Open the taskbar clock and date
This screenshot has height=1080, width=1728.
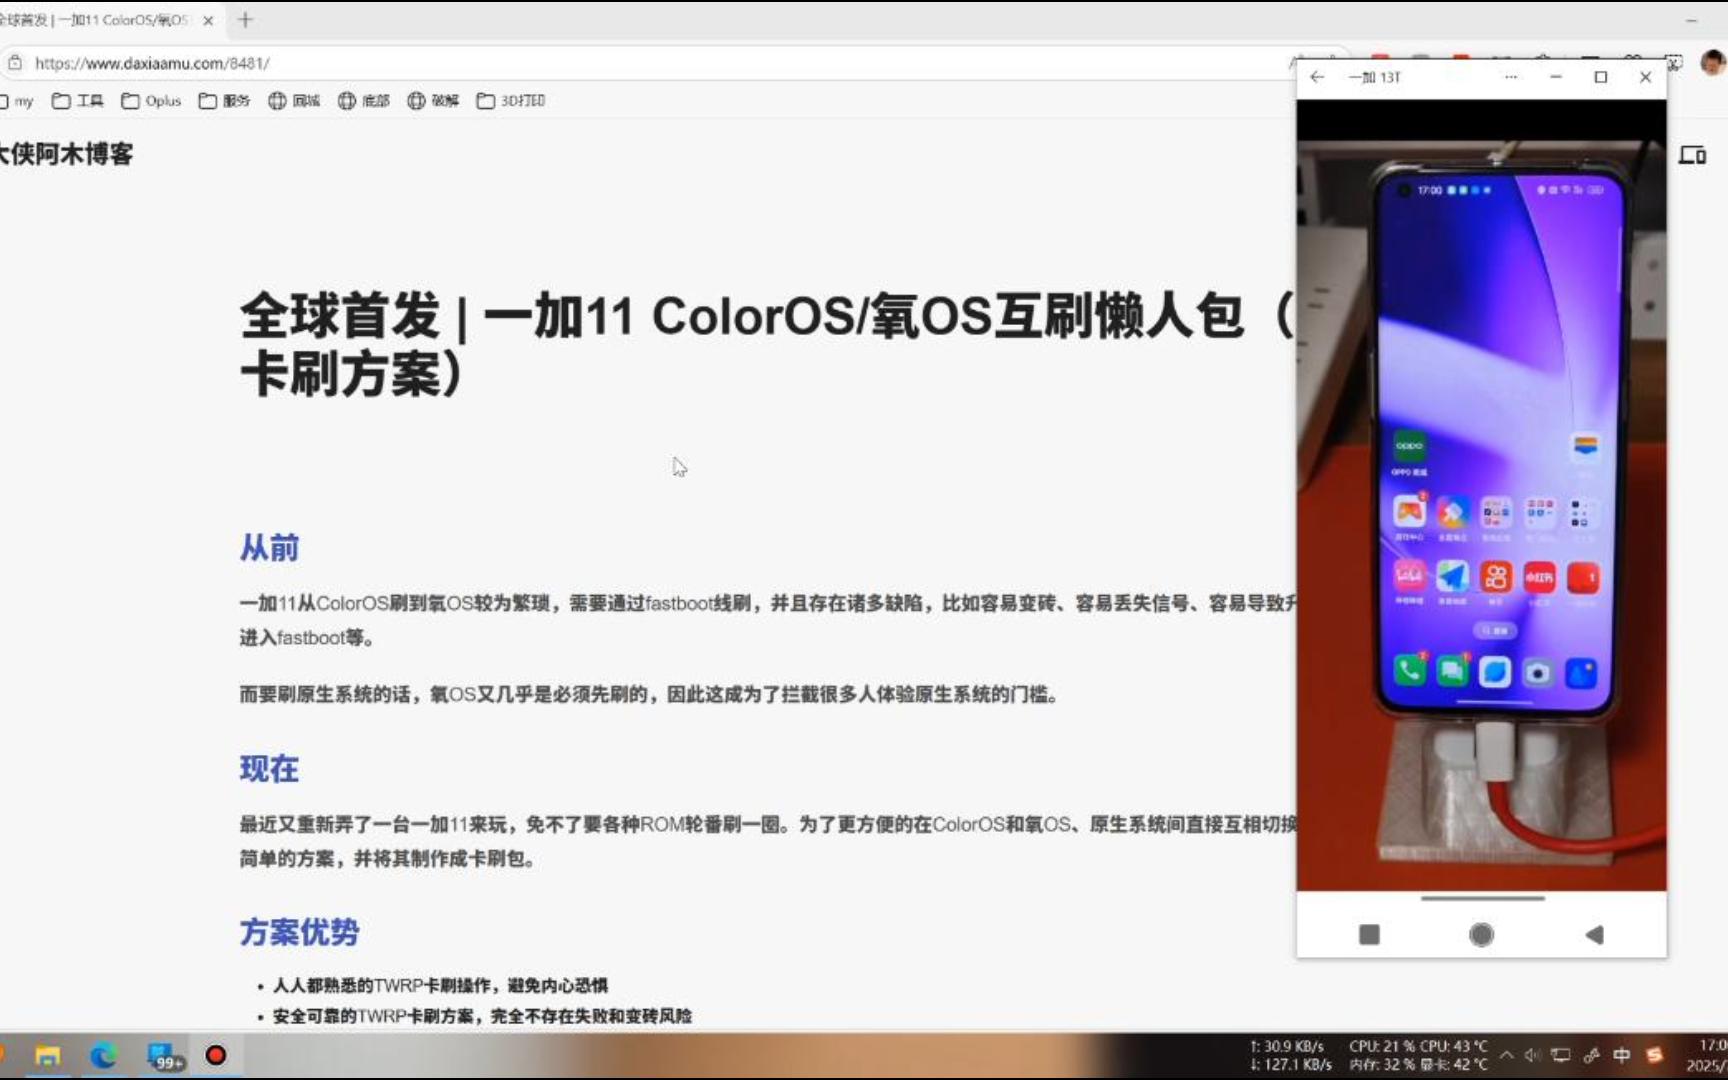point(1707,1056)
